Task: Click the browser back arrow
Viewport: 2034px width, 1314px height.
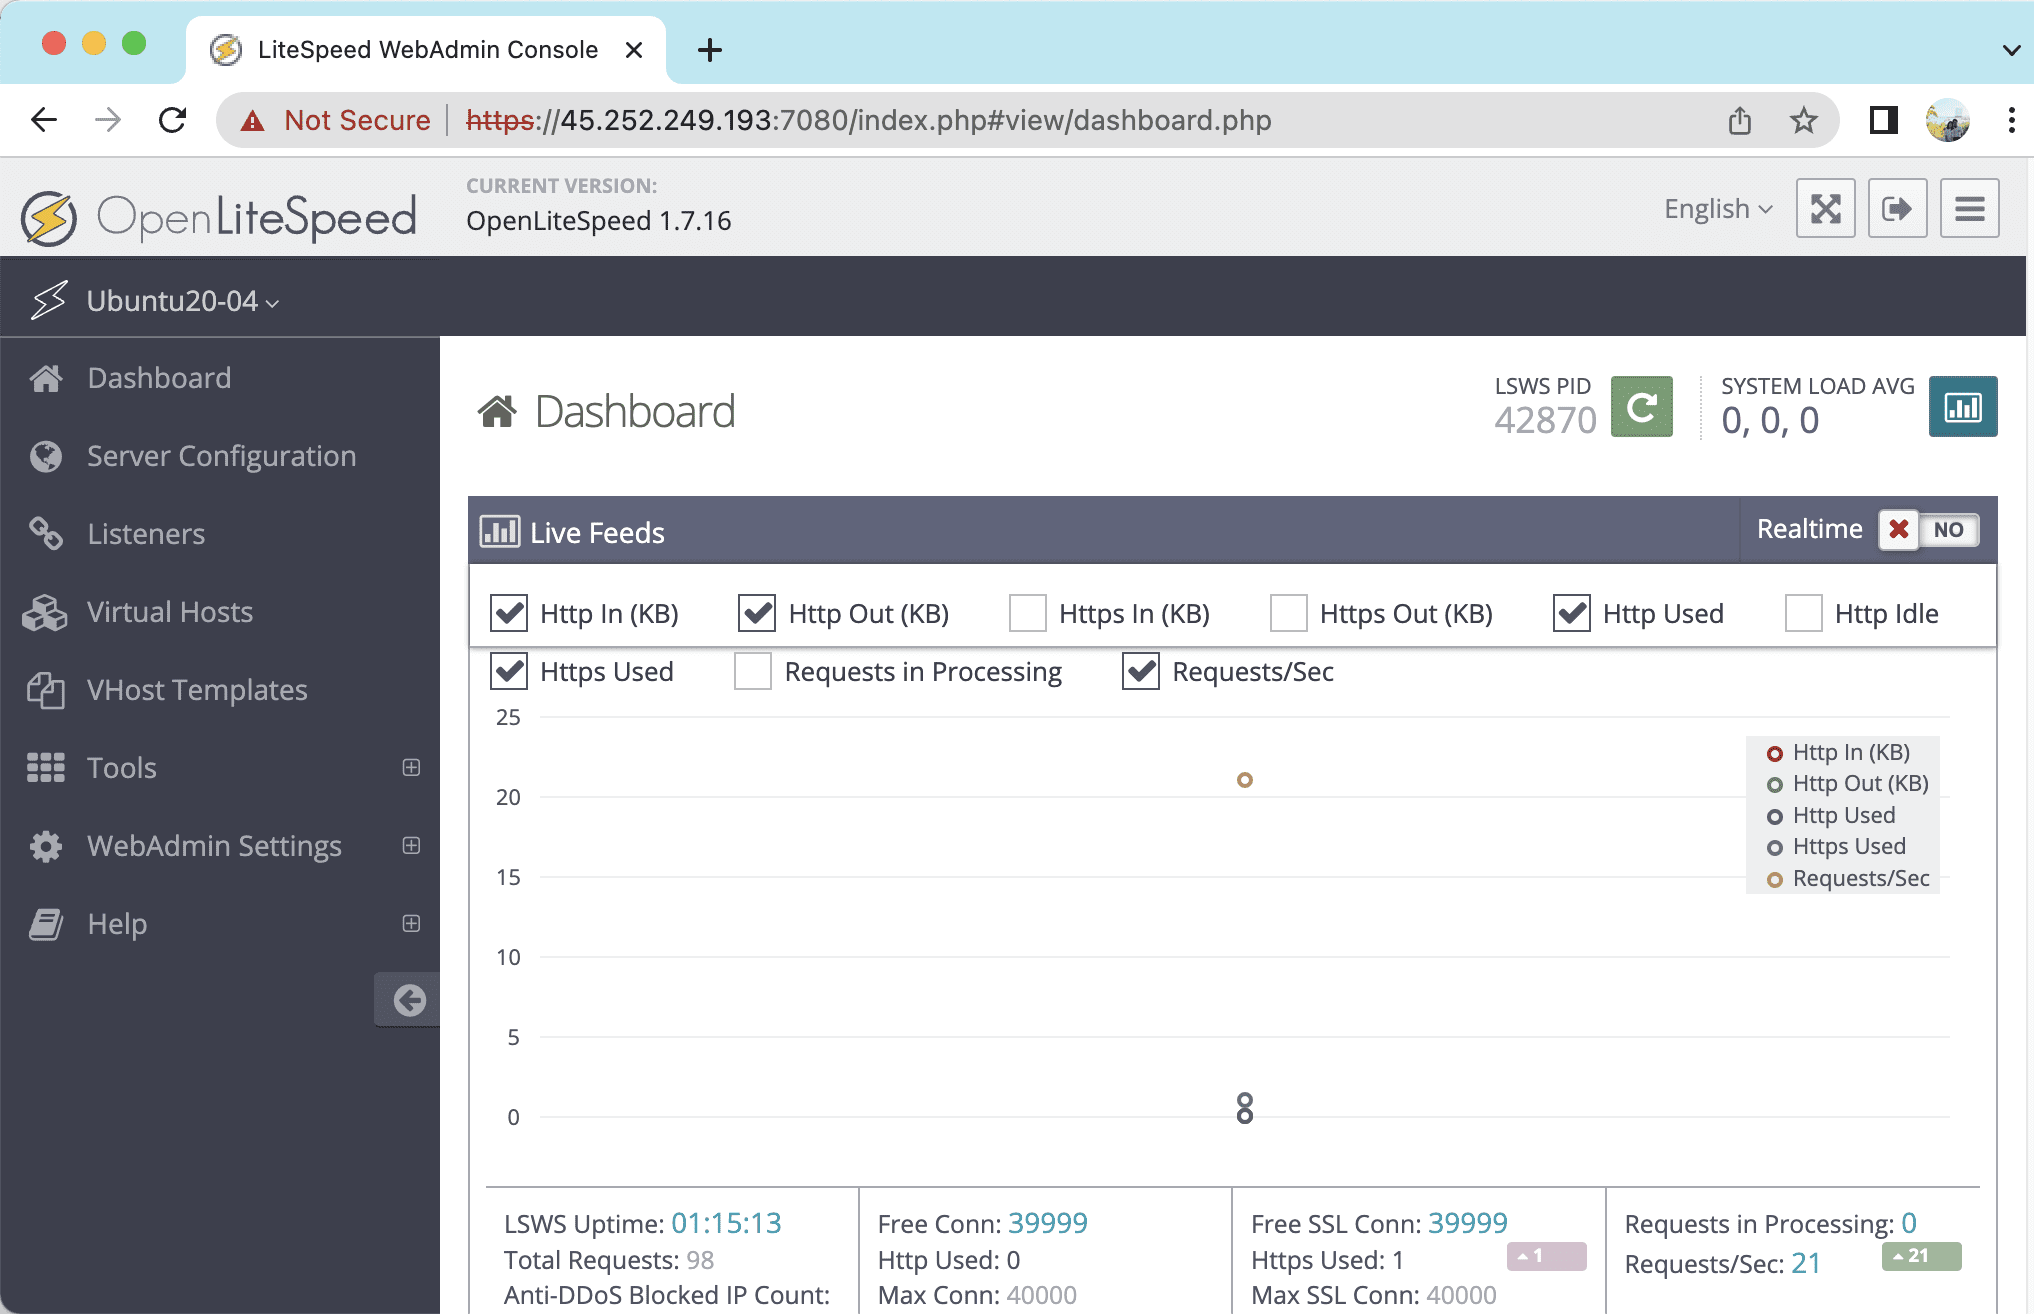Action: [x=44, y=120]
